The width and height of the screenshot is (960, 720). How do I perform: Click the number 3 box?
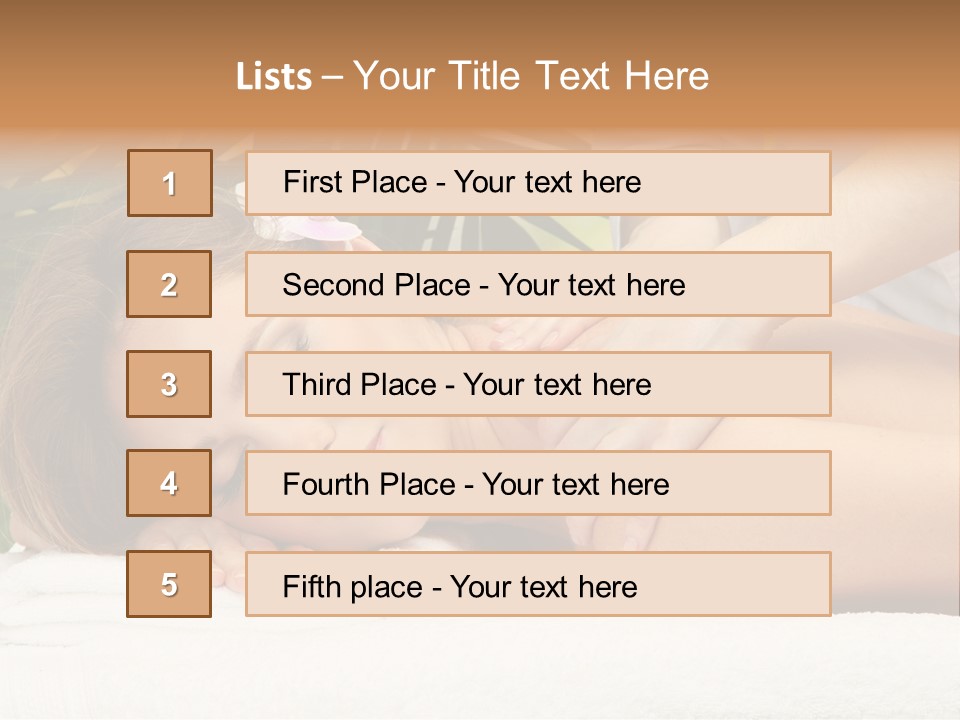pyautogui.click(x=169, y=384)
